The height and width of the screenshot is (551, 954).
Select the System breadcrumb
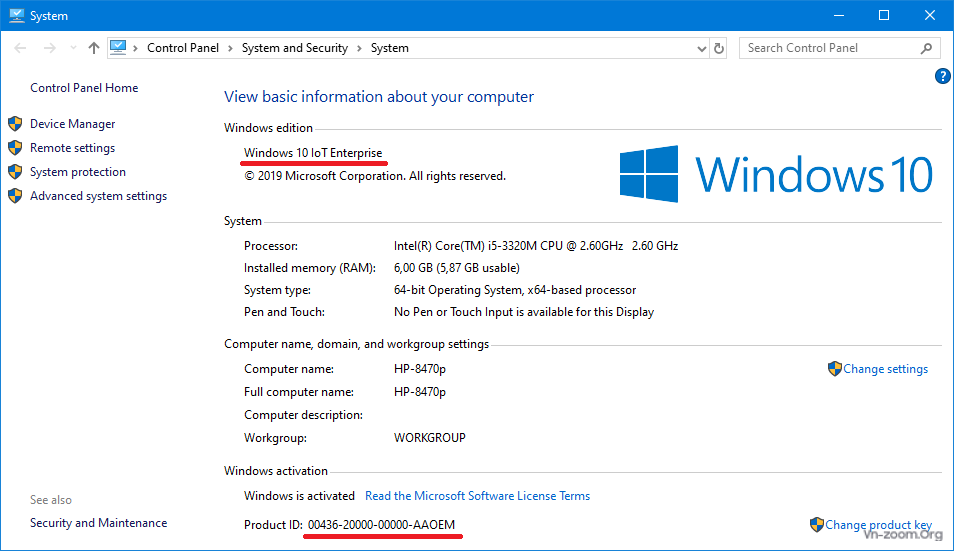pos(389,48)
